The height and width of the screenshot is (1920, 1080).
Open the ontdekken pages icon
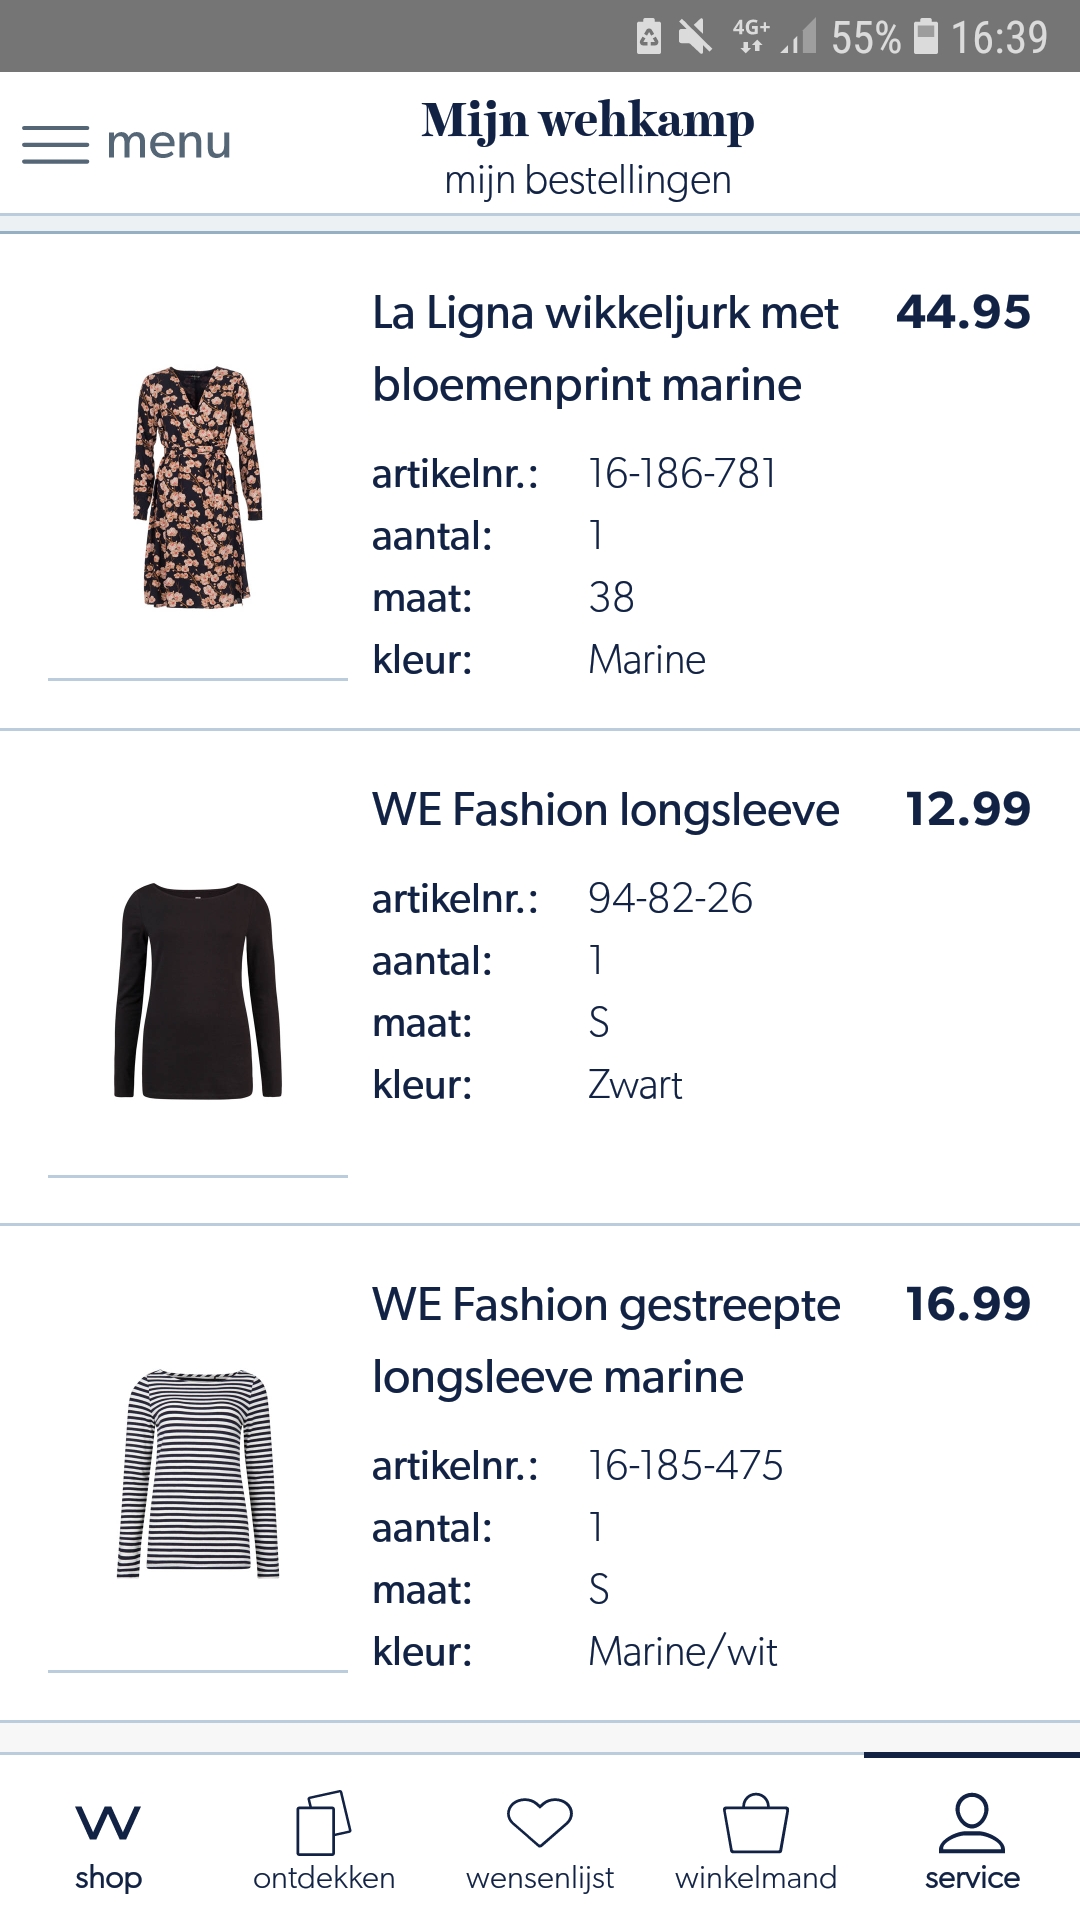(x=323, y=1822)
